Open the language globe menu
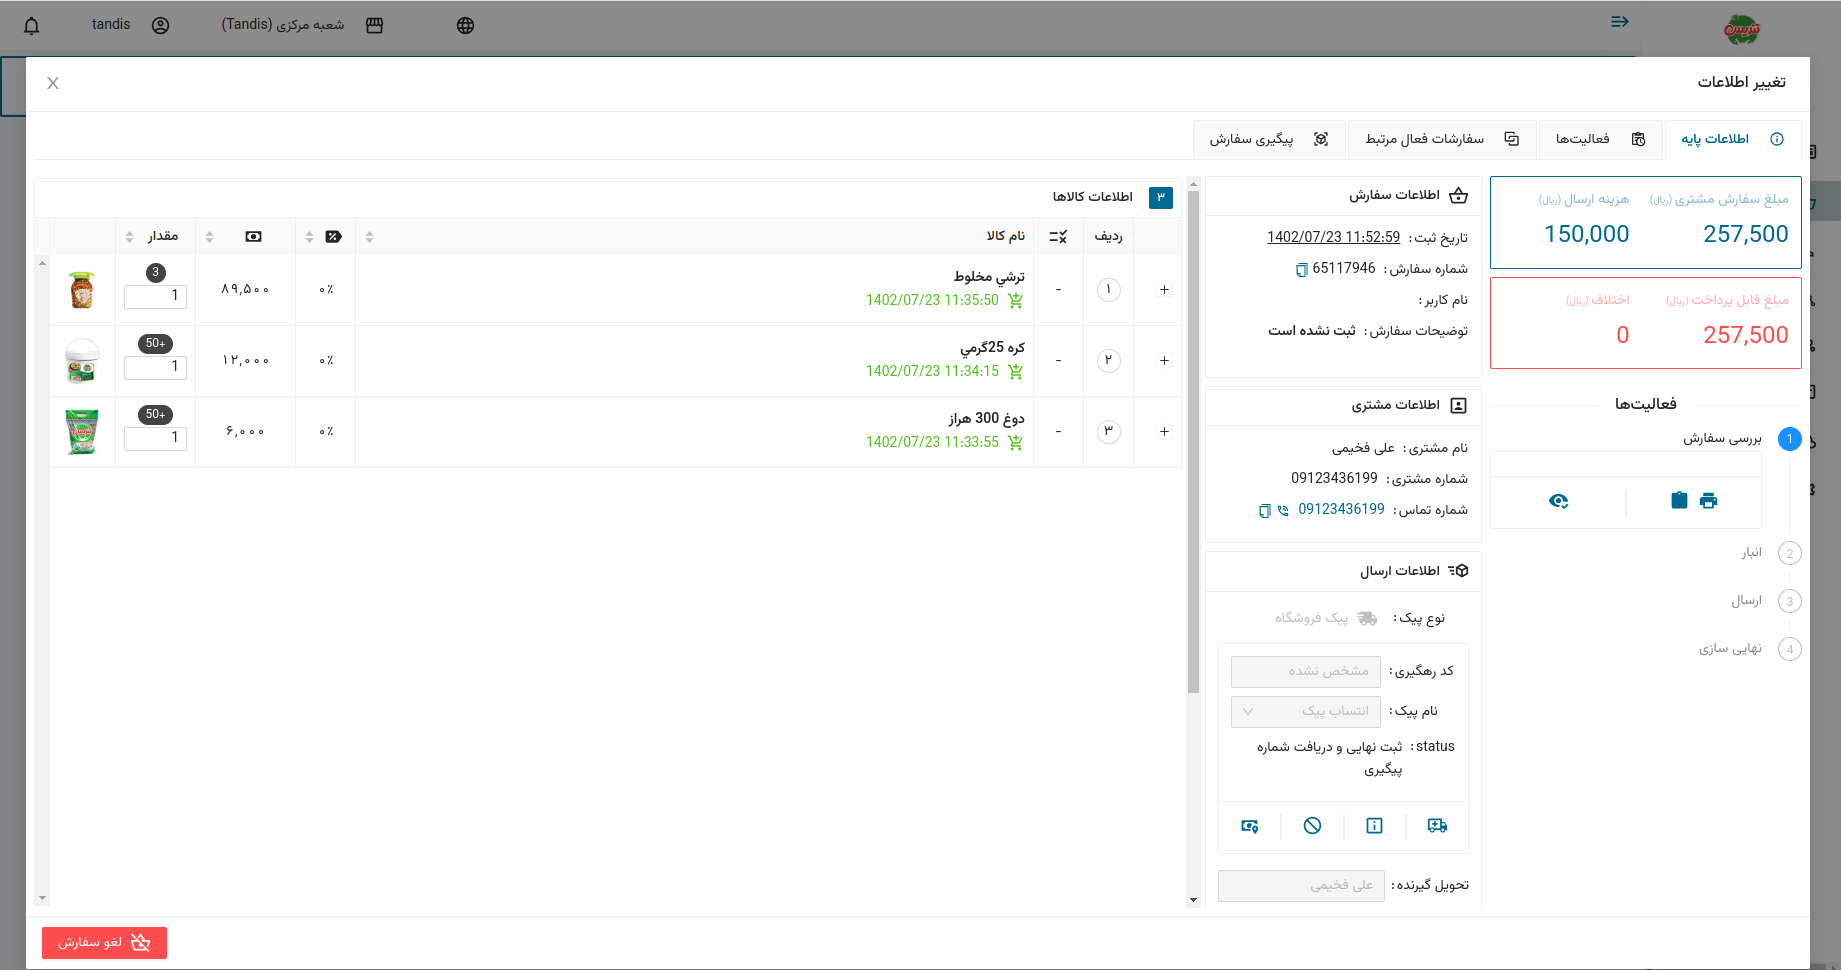 [x=465, y=26]
